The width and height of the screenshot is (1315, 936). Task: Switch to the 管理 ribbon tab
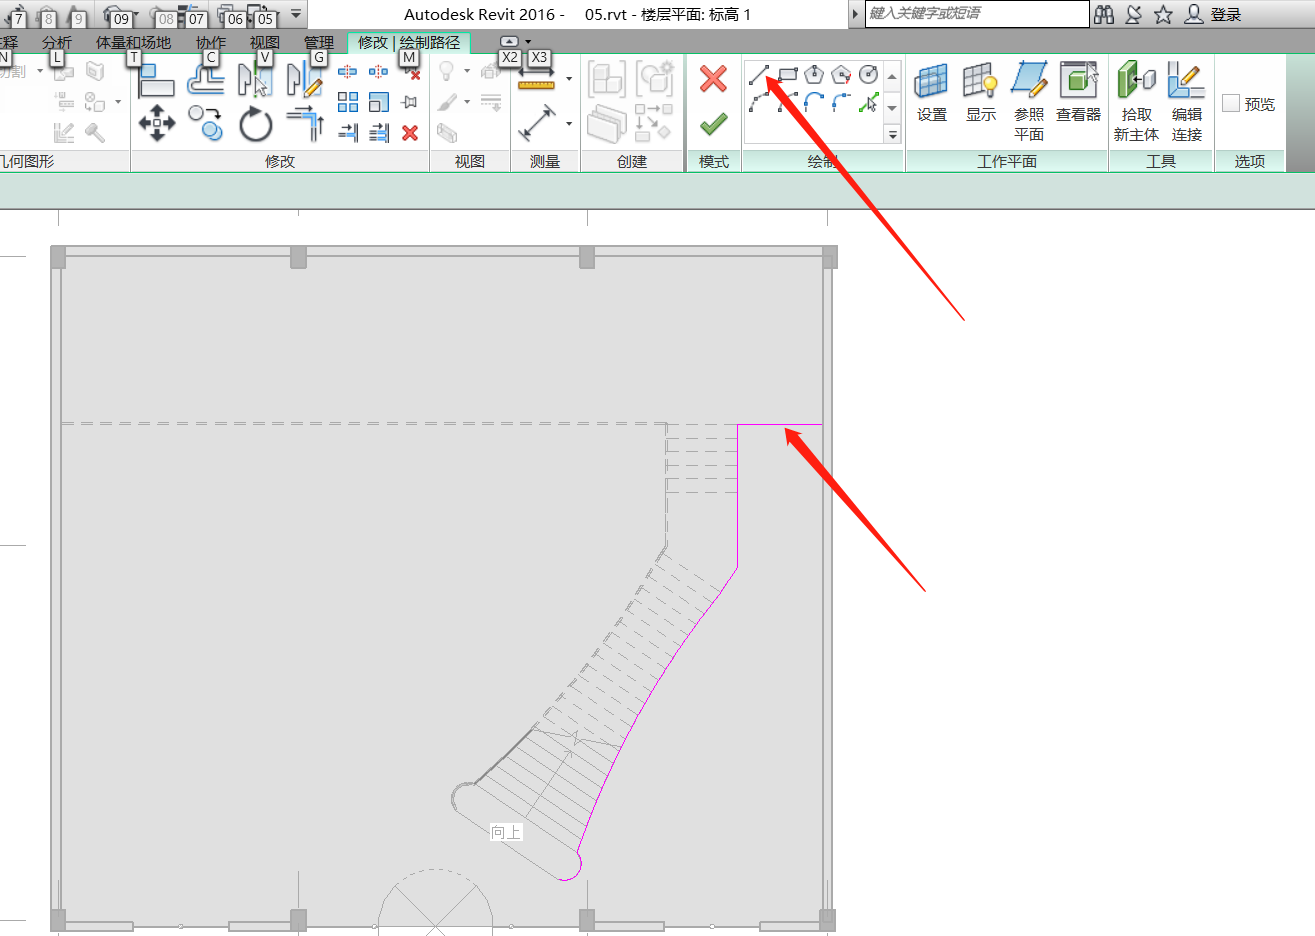[x=319, y=42]
